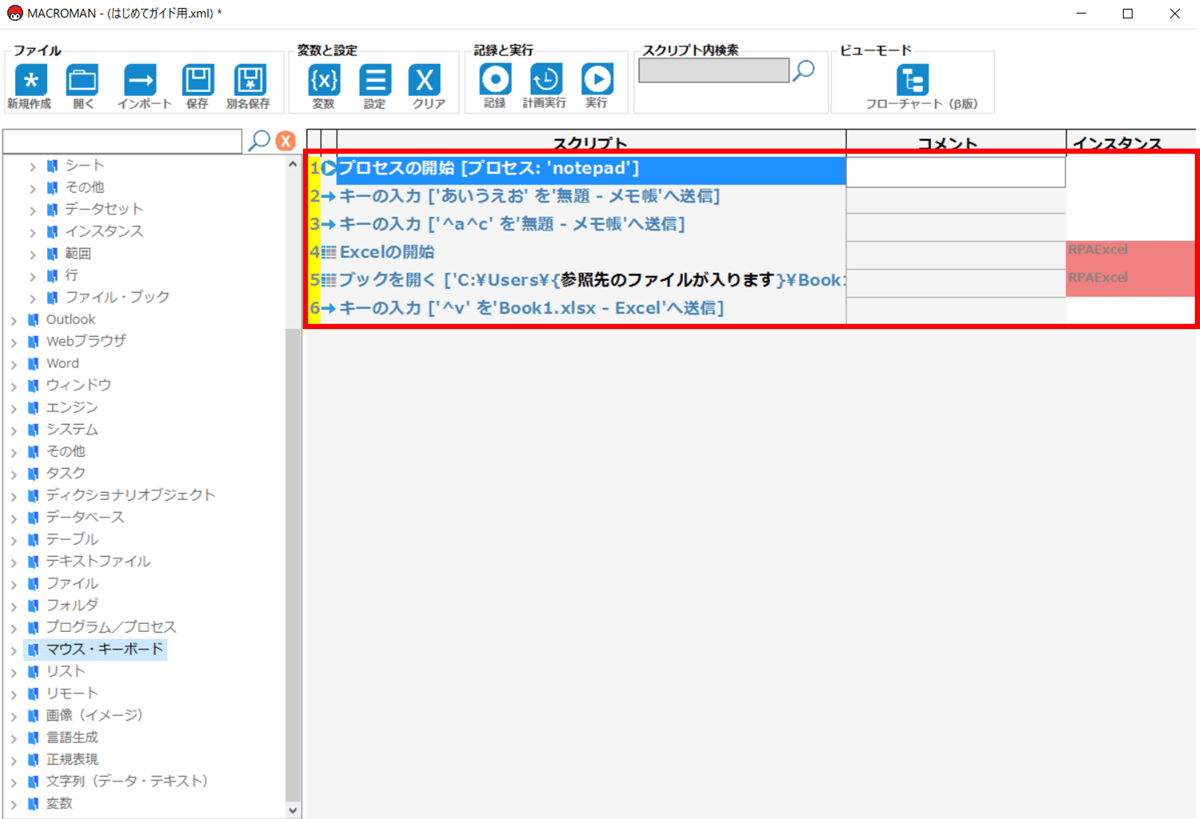Click the 開く (open) folder icon
This screenshot has height=819, width=1200.
[x=82, y=81]
